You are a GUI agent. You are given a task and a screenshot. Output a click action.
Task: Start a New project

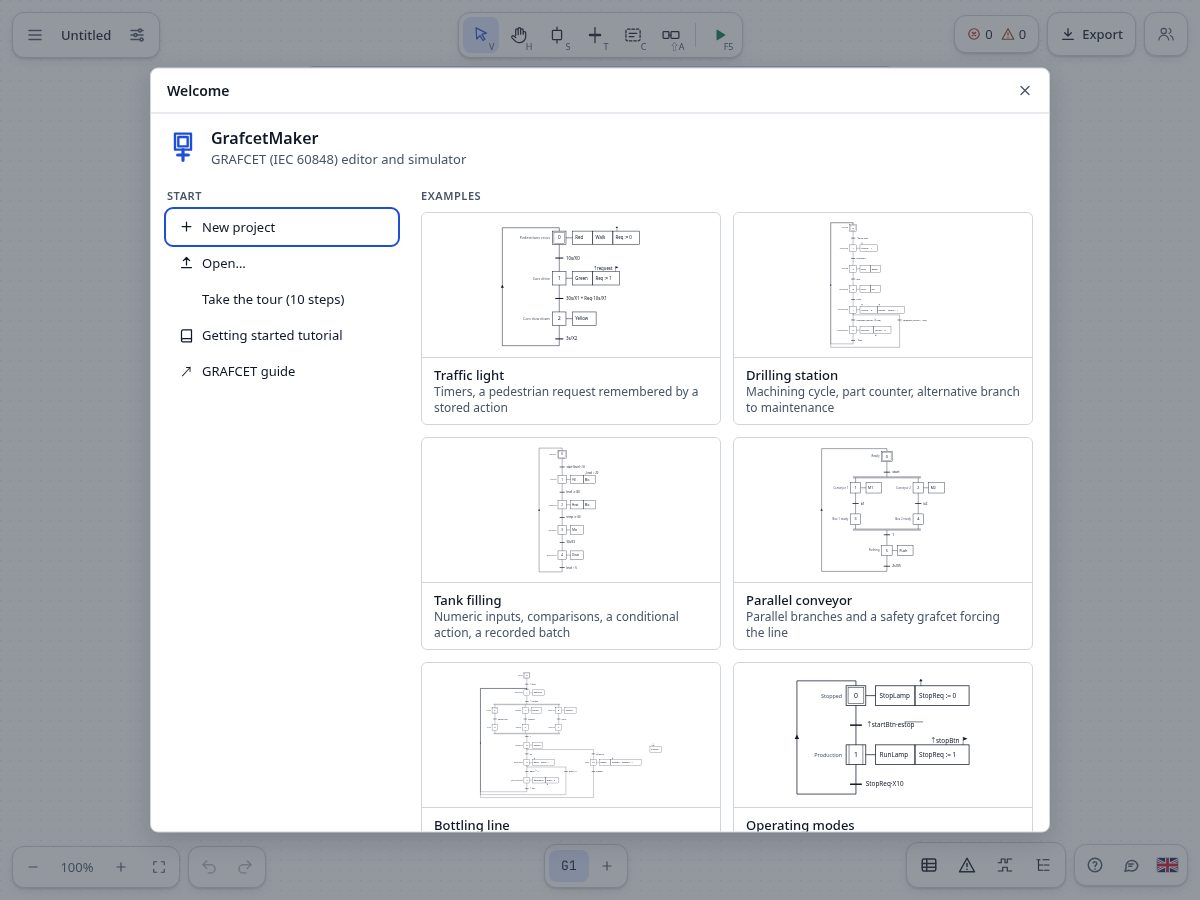[282, 227]
